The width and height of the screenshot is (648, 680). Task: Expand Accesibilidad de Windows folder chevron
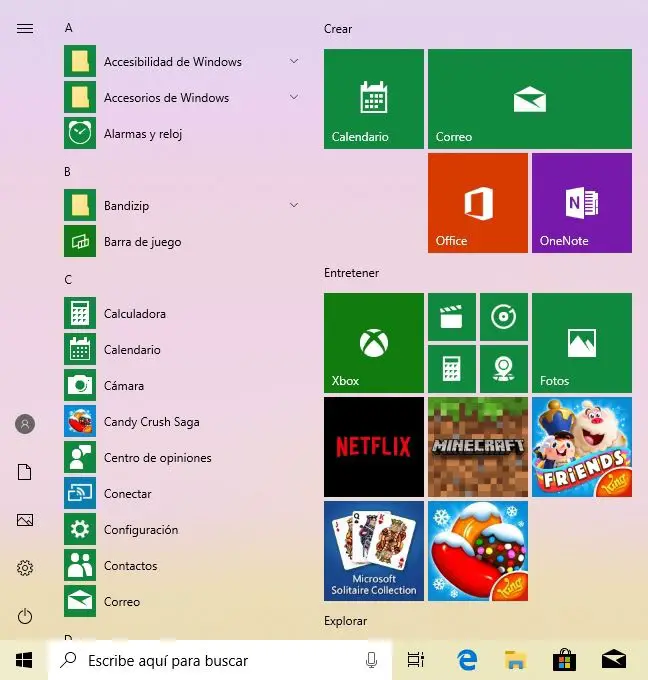[294, 61]
